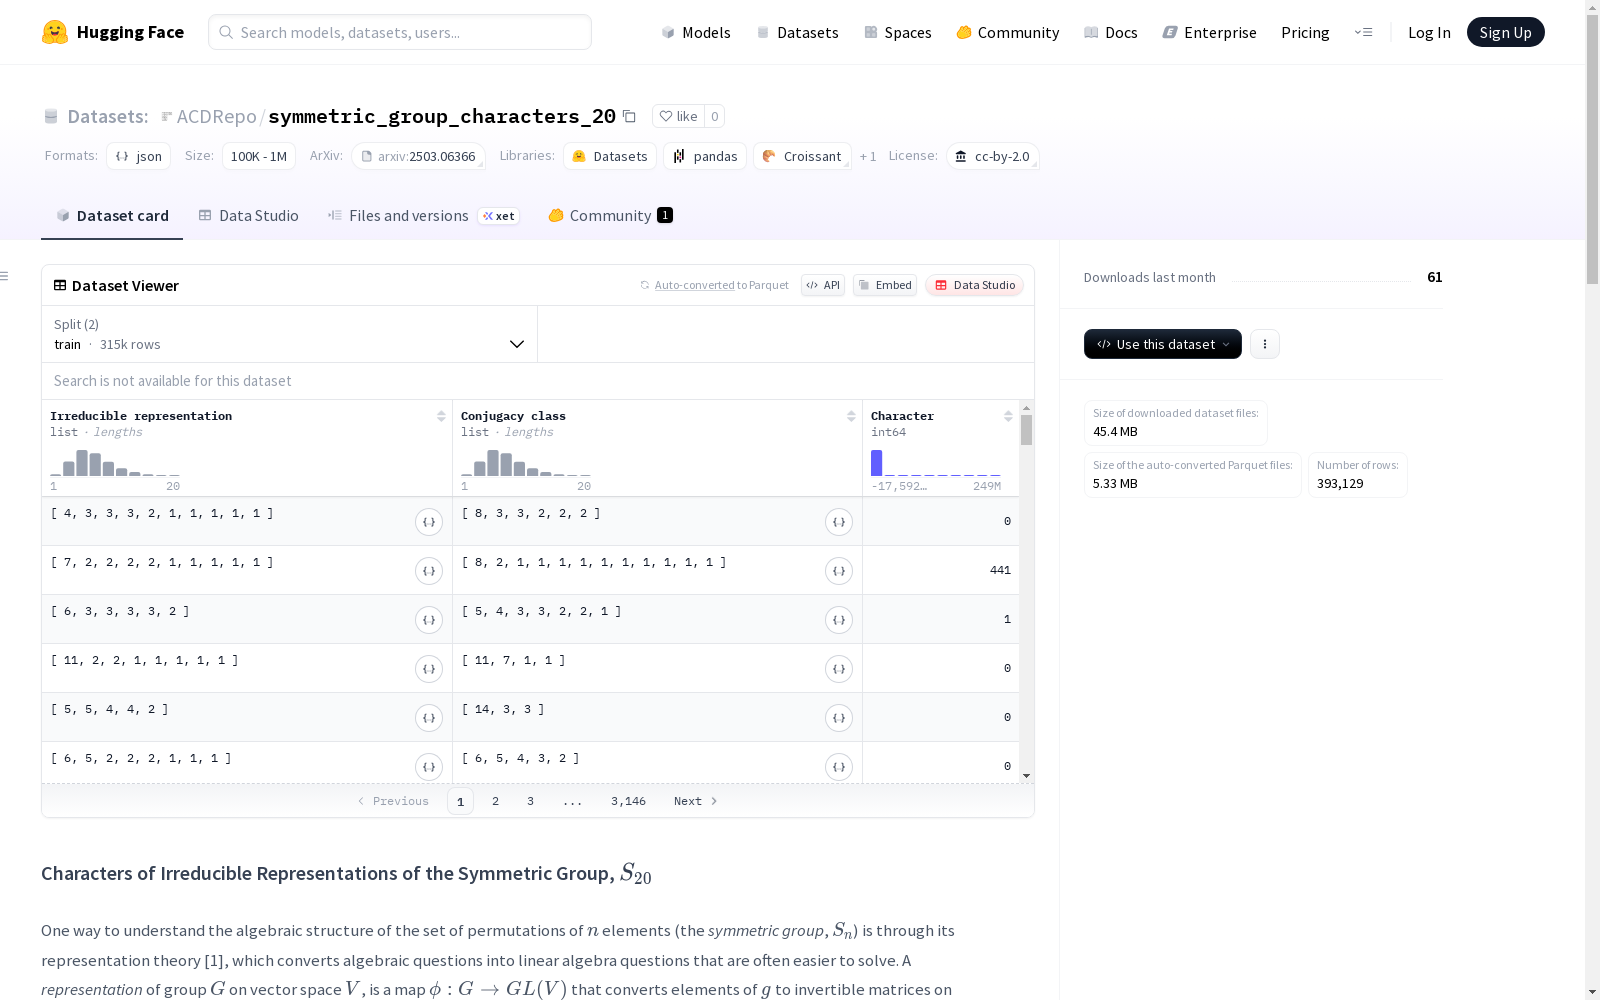Open Community in the top navigation
This screenshot has height=1000, width=1600.
[1008, 32]
